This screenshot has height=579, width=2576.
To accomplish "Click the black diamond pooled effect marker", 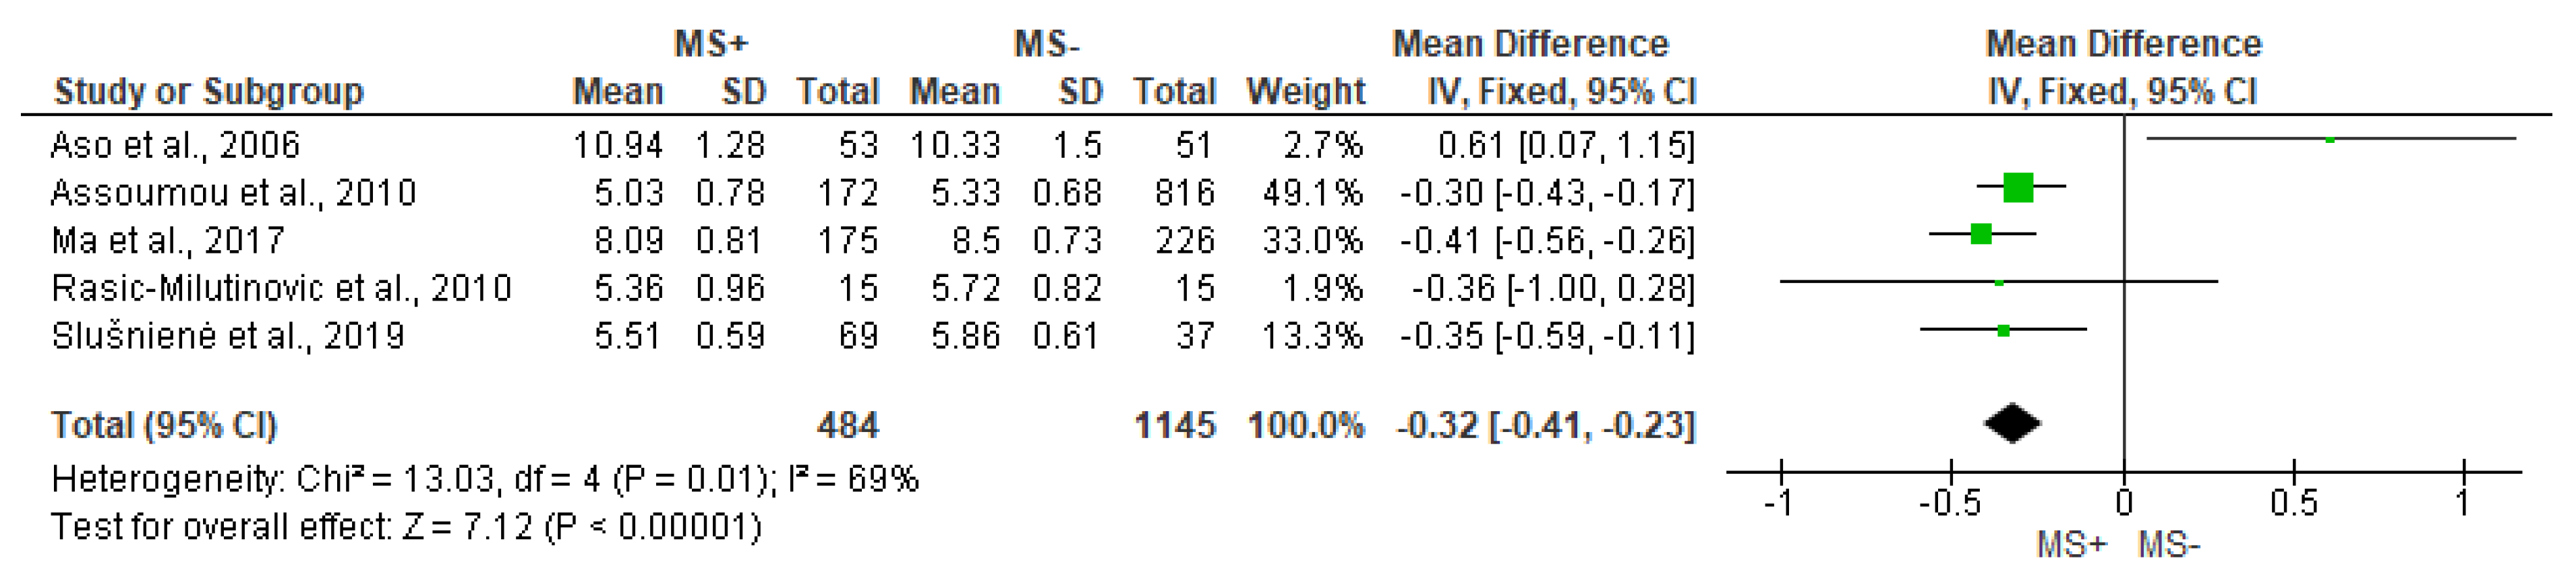I will coord(2012,423).
